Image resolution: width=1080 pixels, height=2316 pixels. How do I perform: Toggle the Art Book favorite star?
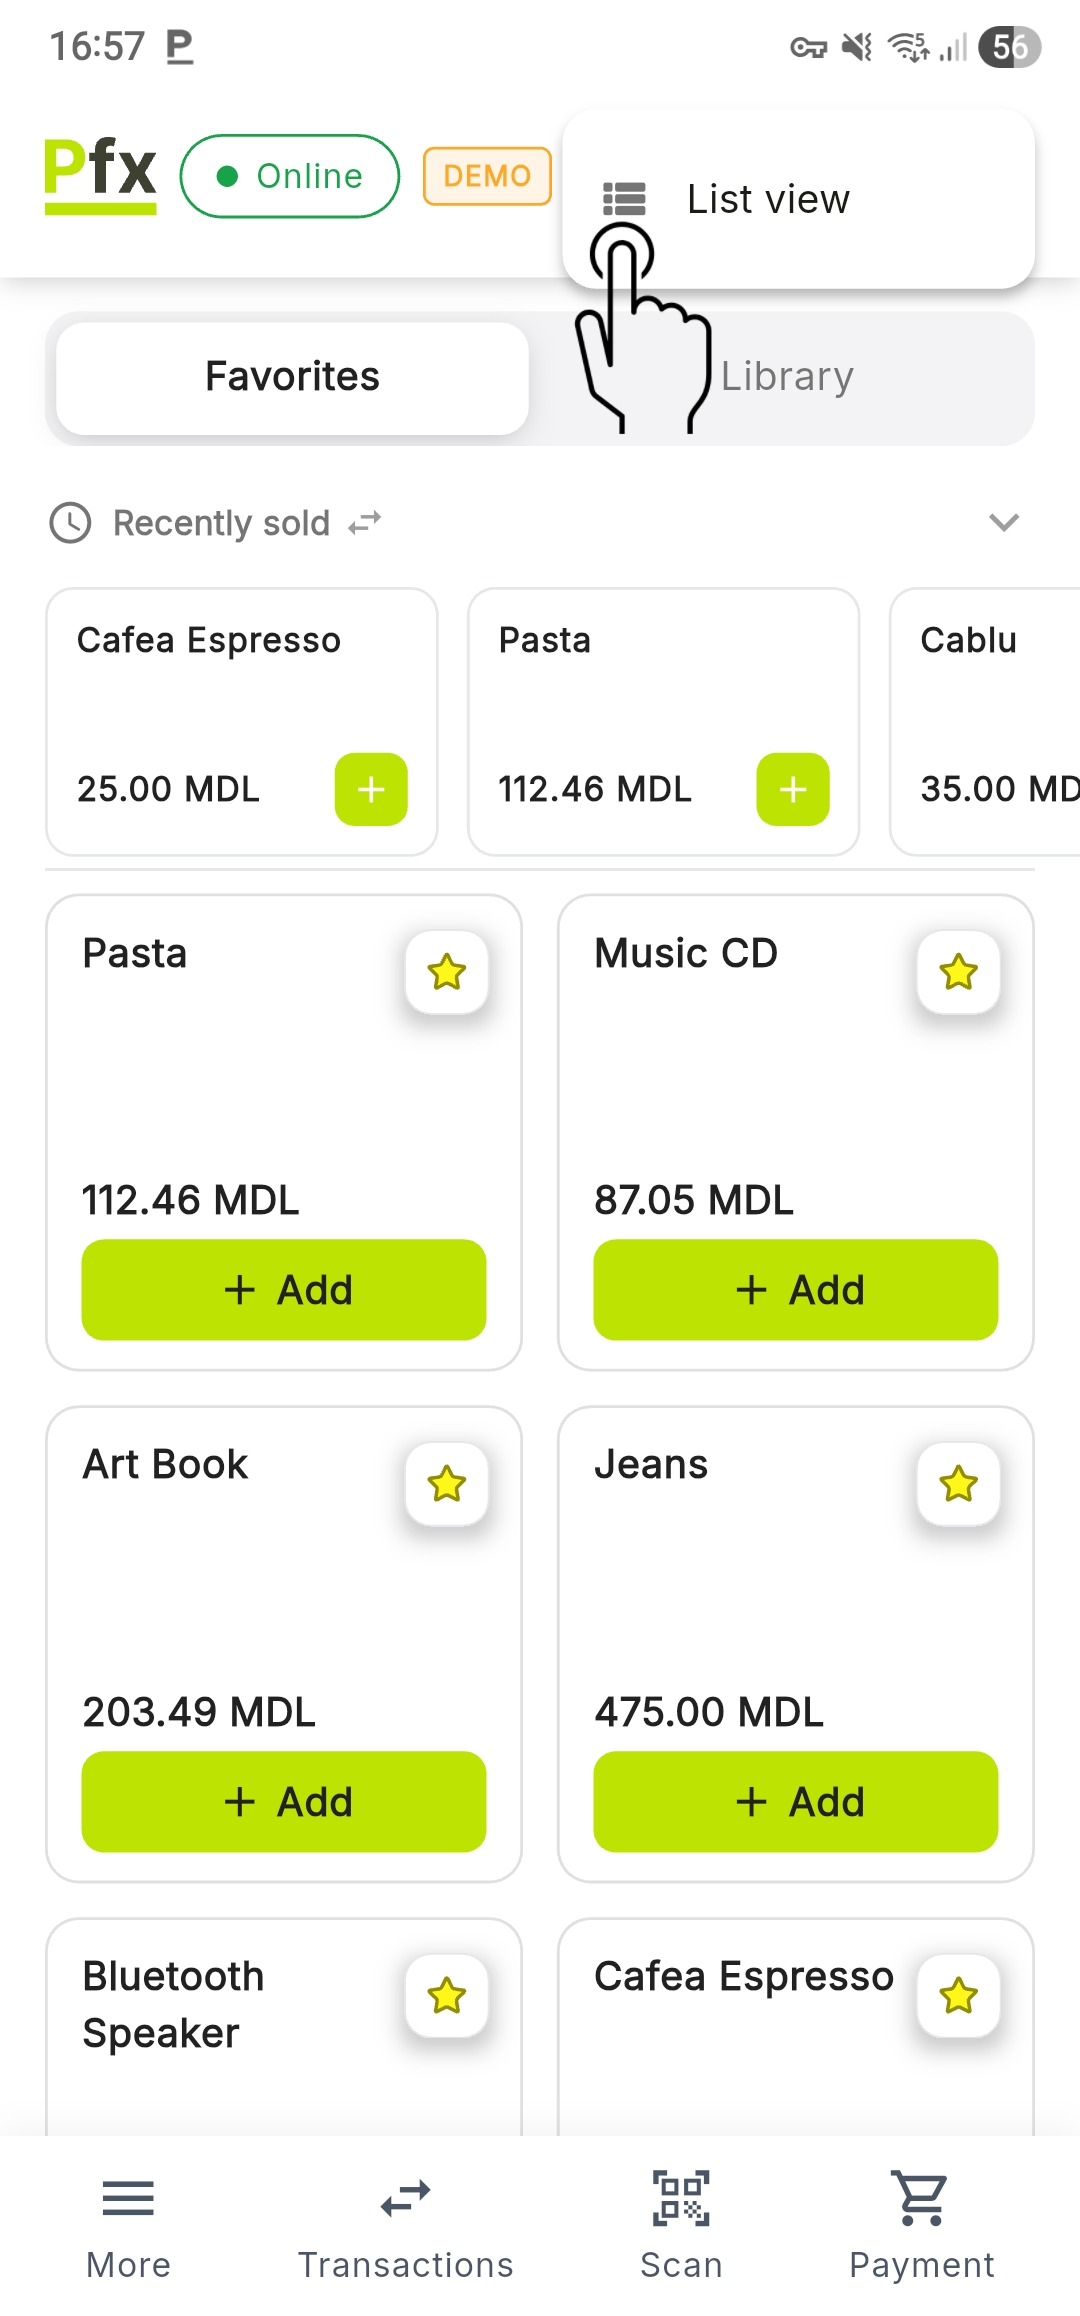pyautogui.click(x=447, y=1484)
